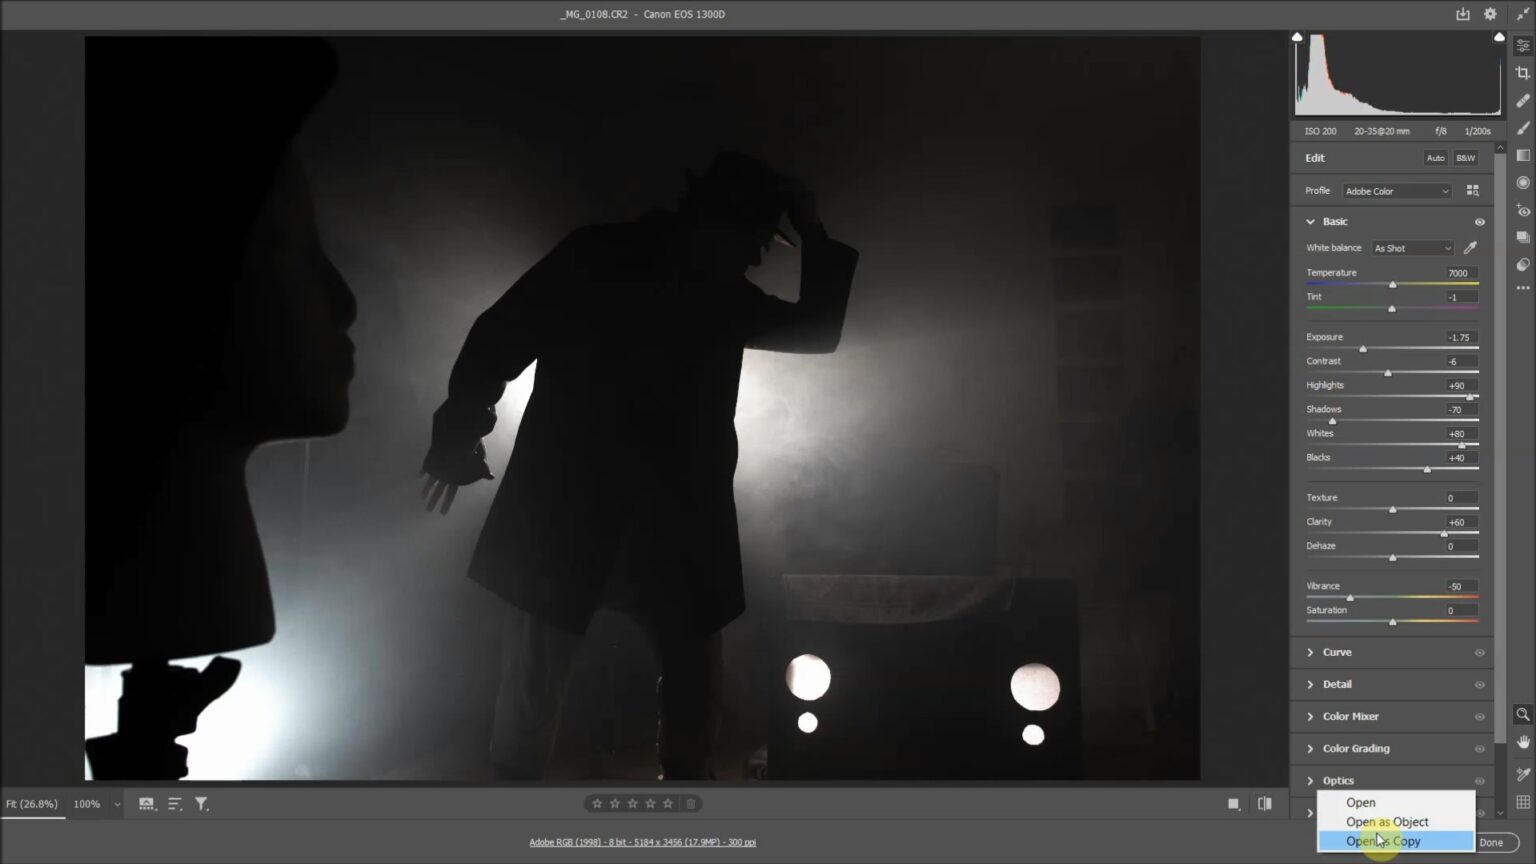Select the Zoom tool
Image resolution: width=1536 pixels, height=864 pixels.
click(1522, 714)
